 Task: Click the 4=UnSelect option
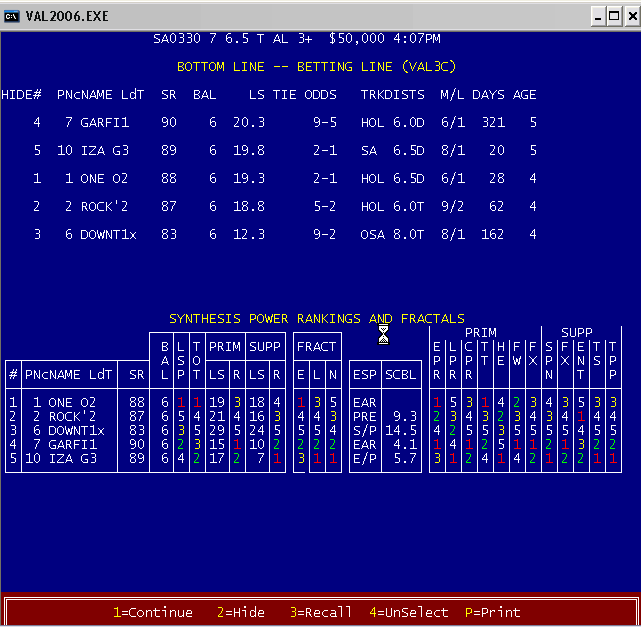coord(409,612)
